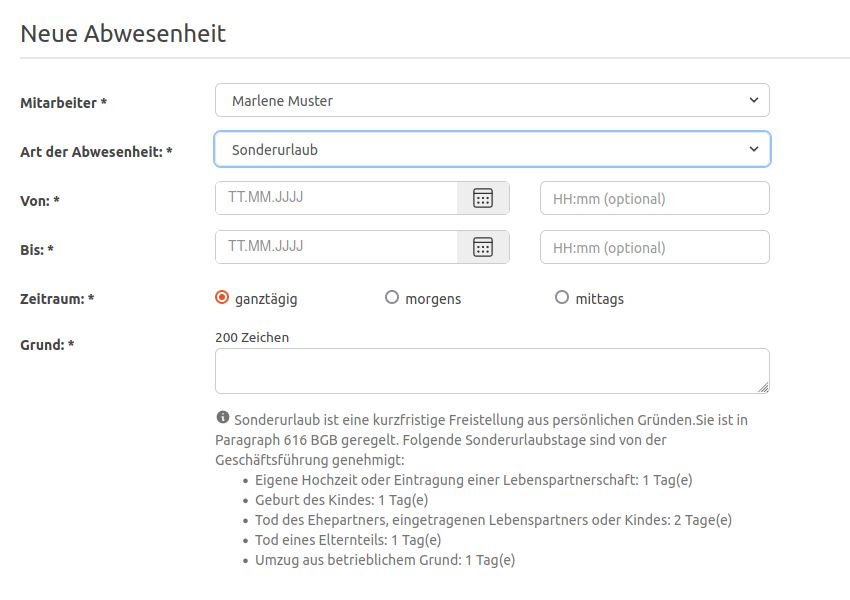Click into the Grund text area
Image resolution: width=850 pixels, height=600 pixels.
coord(492,371)
